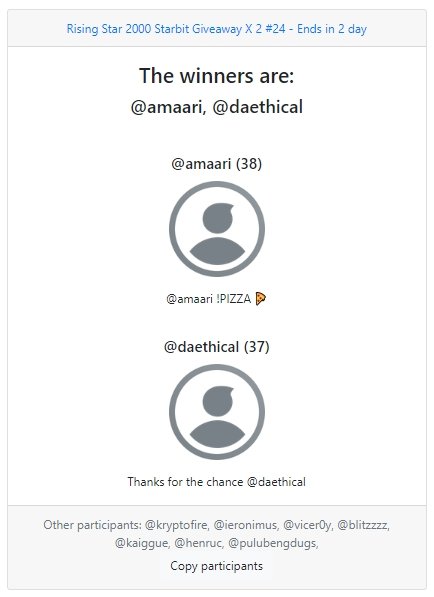Click Thanks for the chance @daethical comment
This screenshot has height=597, width=434.
[217, 482]
